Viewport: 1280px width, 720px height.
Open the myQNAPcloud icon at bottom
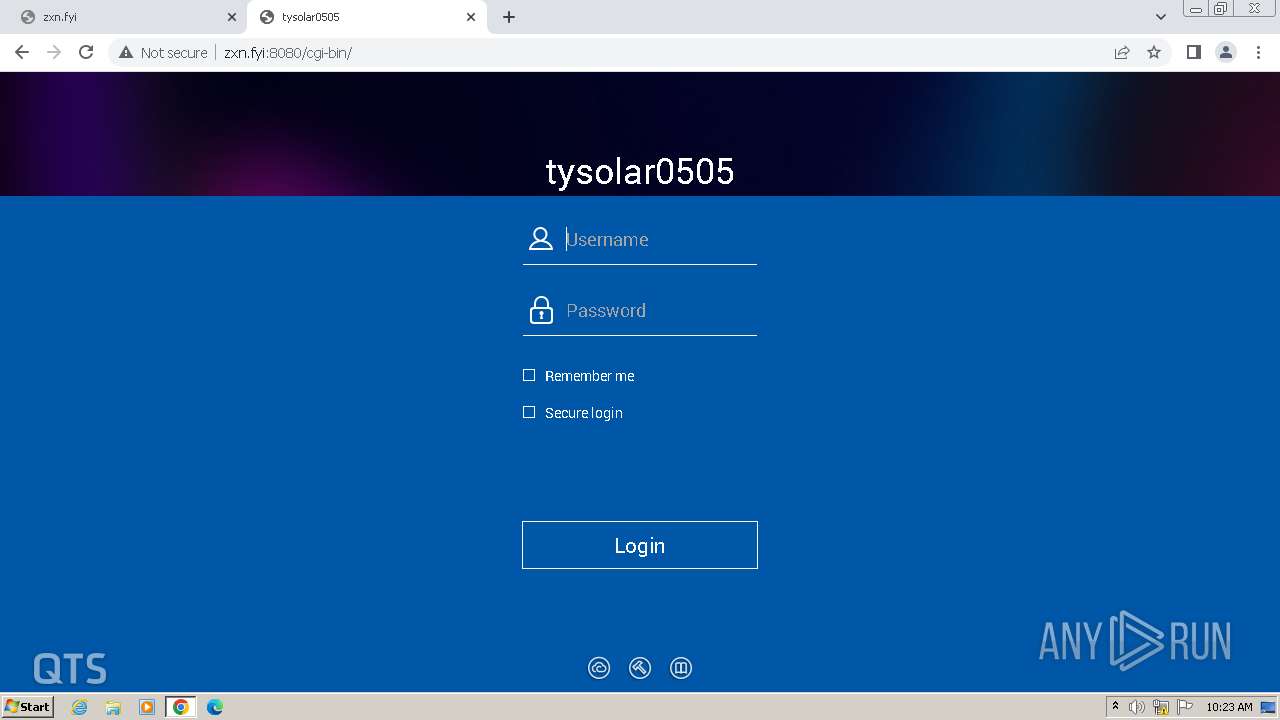click(599, 668)
